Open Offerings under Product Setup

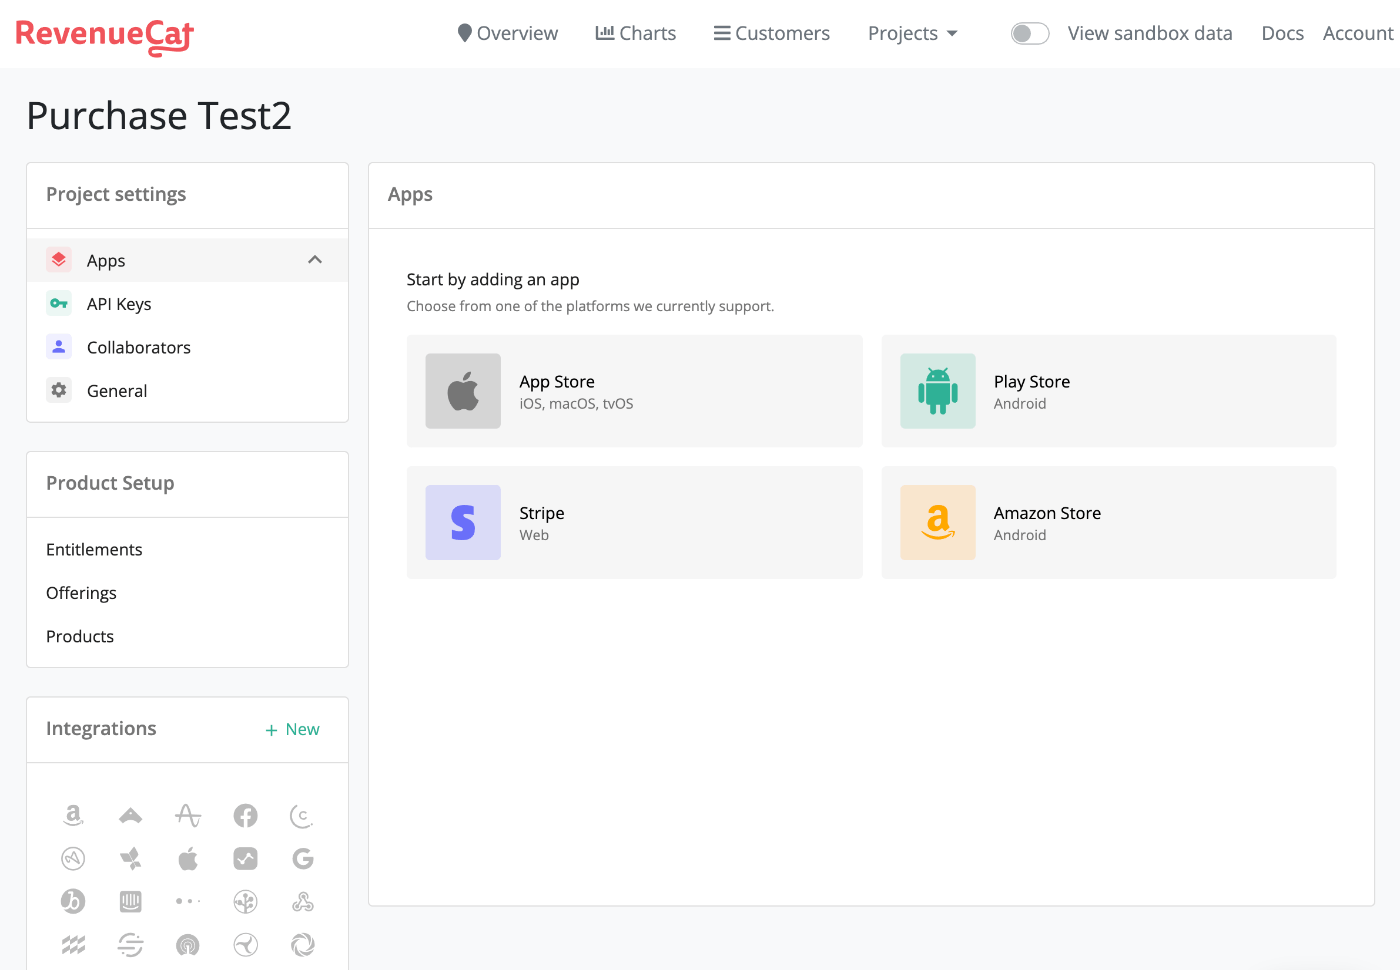click(x=81, y=593)
